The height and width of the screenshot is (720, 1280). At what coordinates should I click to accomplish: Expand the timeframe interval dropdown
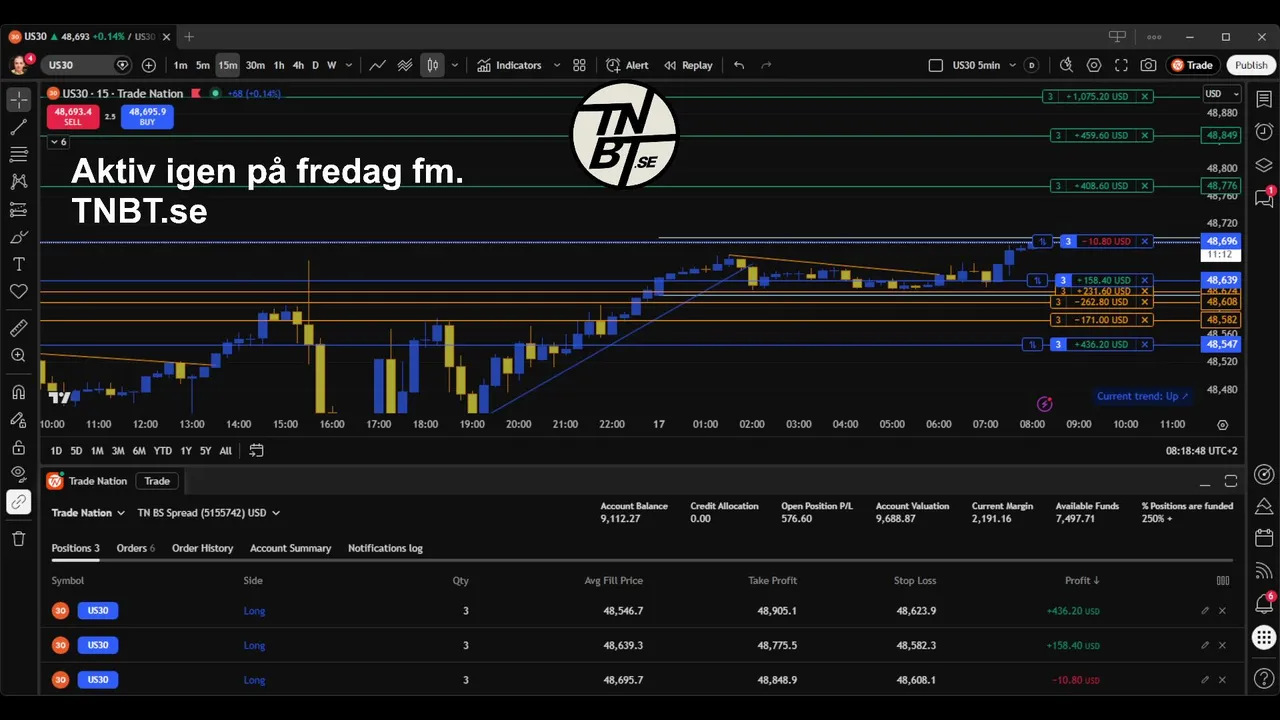click(x=349, y=65)
